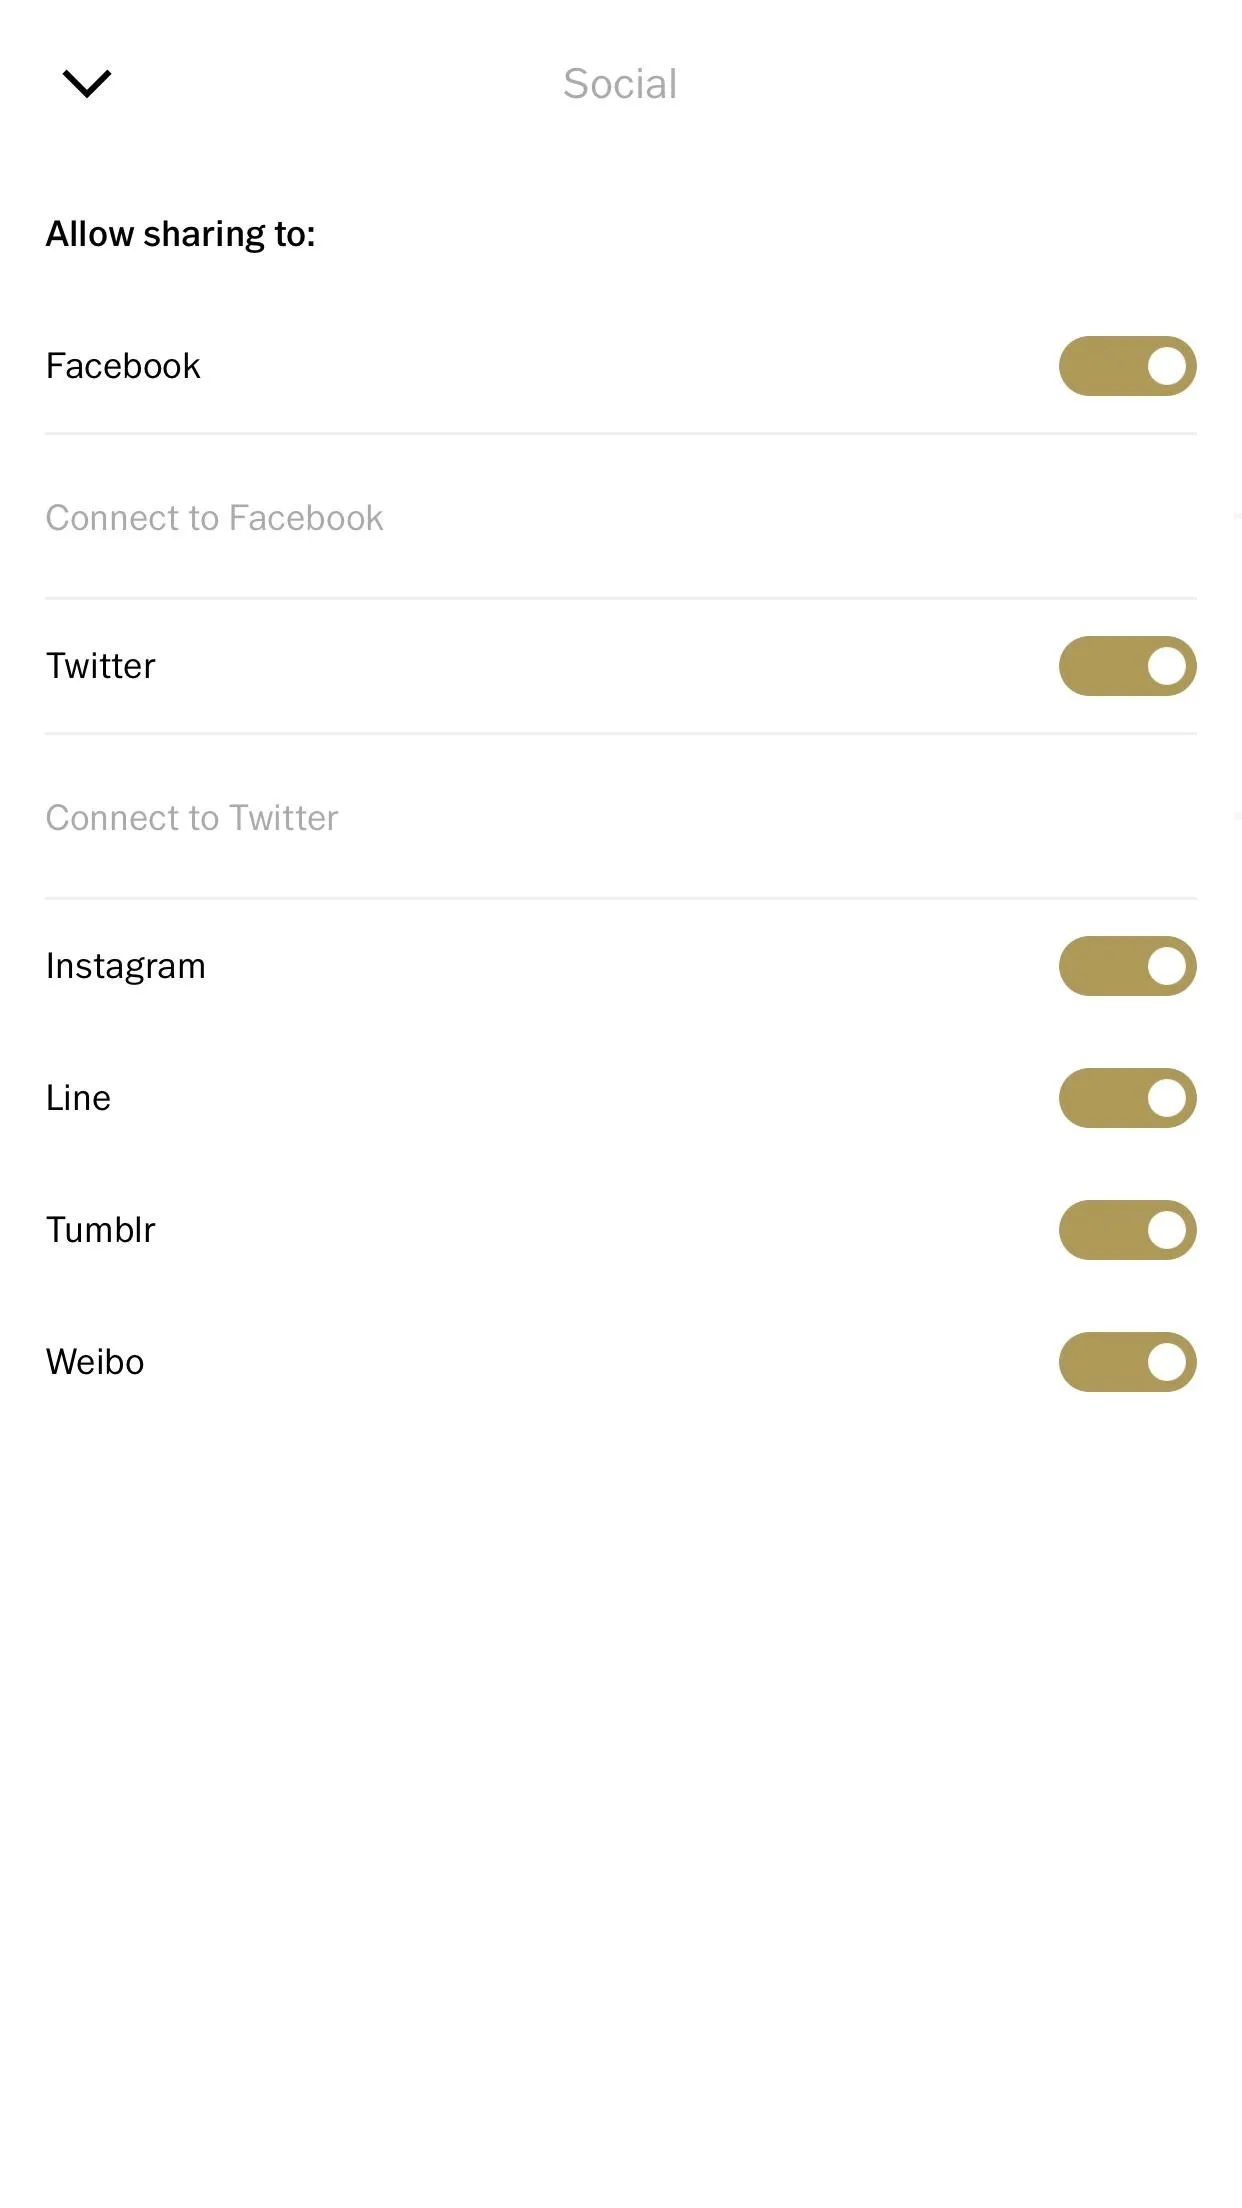
Task: Switch off Line sharing
Action: point(1127,1098)
